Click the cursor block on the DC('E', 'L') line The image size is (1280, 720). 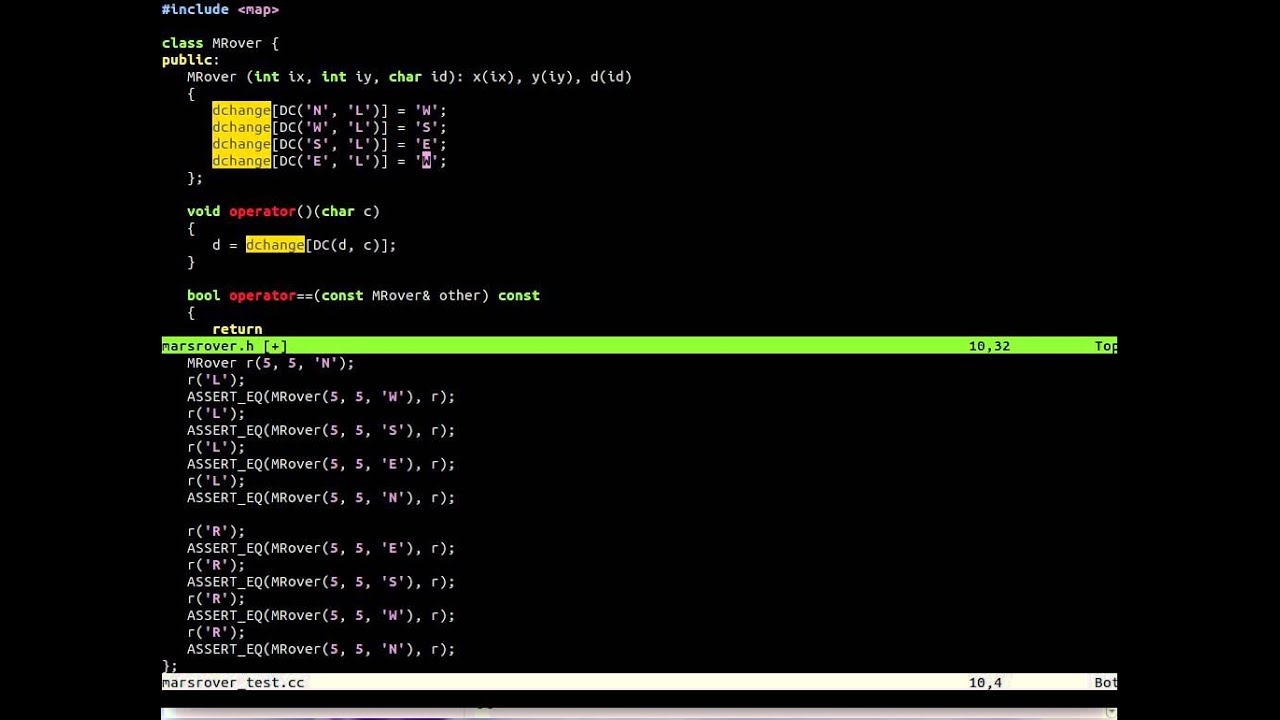click(x=426, y=161)
